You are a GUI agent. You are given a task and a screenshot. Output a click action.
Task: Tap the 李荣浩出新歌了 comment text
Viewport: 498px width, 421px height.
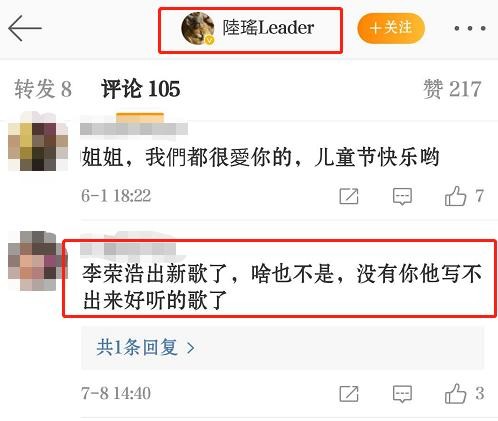(x=282, y=287)
